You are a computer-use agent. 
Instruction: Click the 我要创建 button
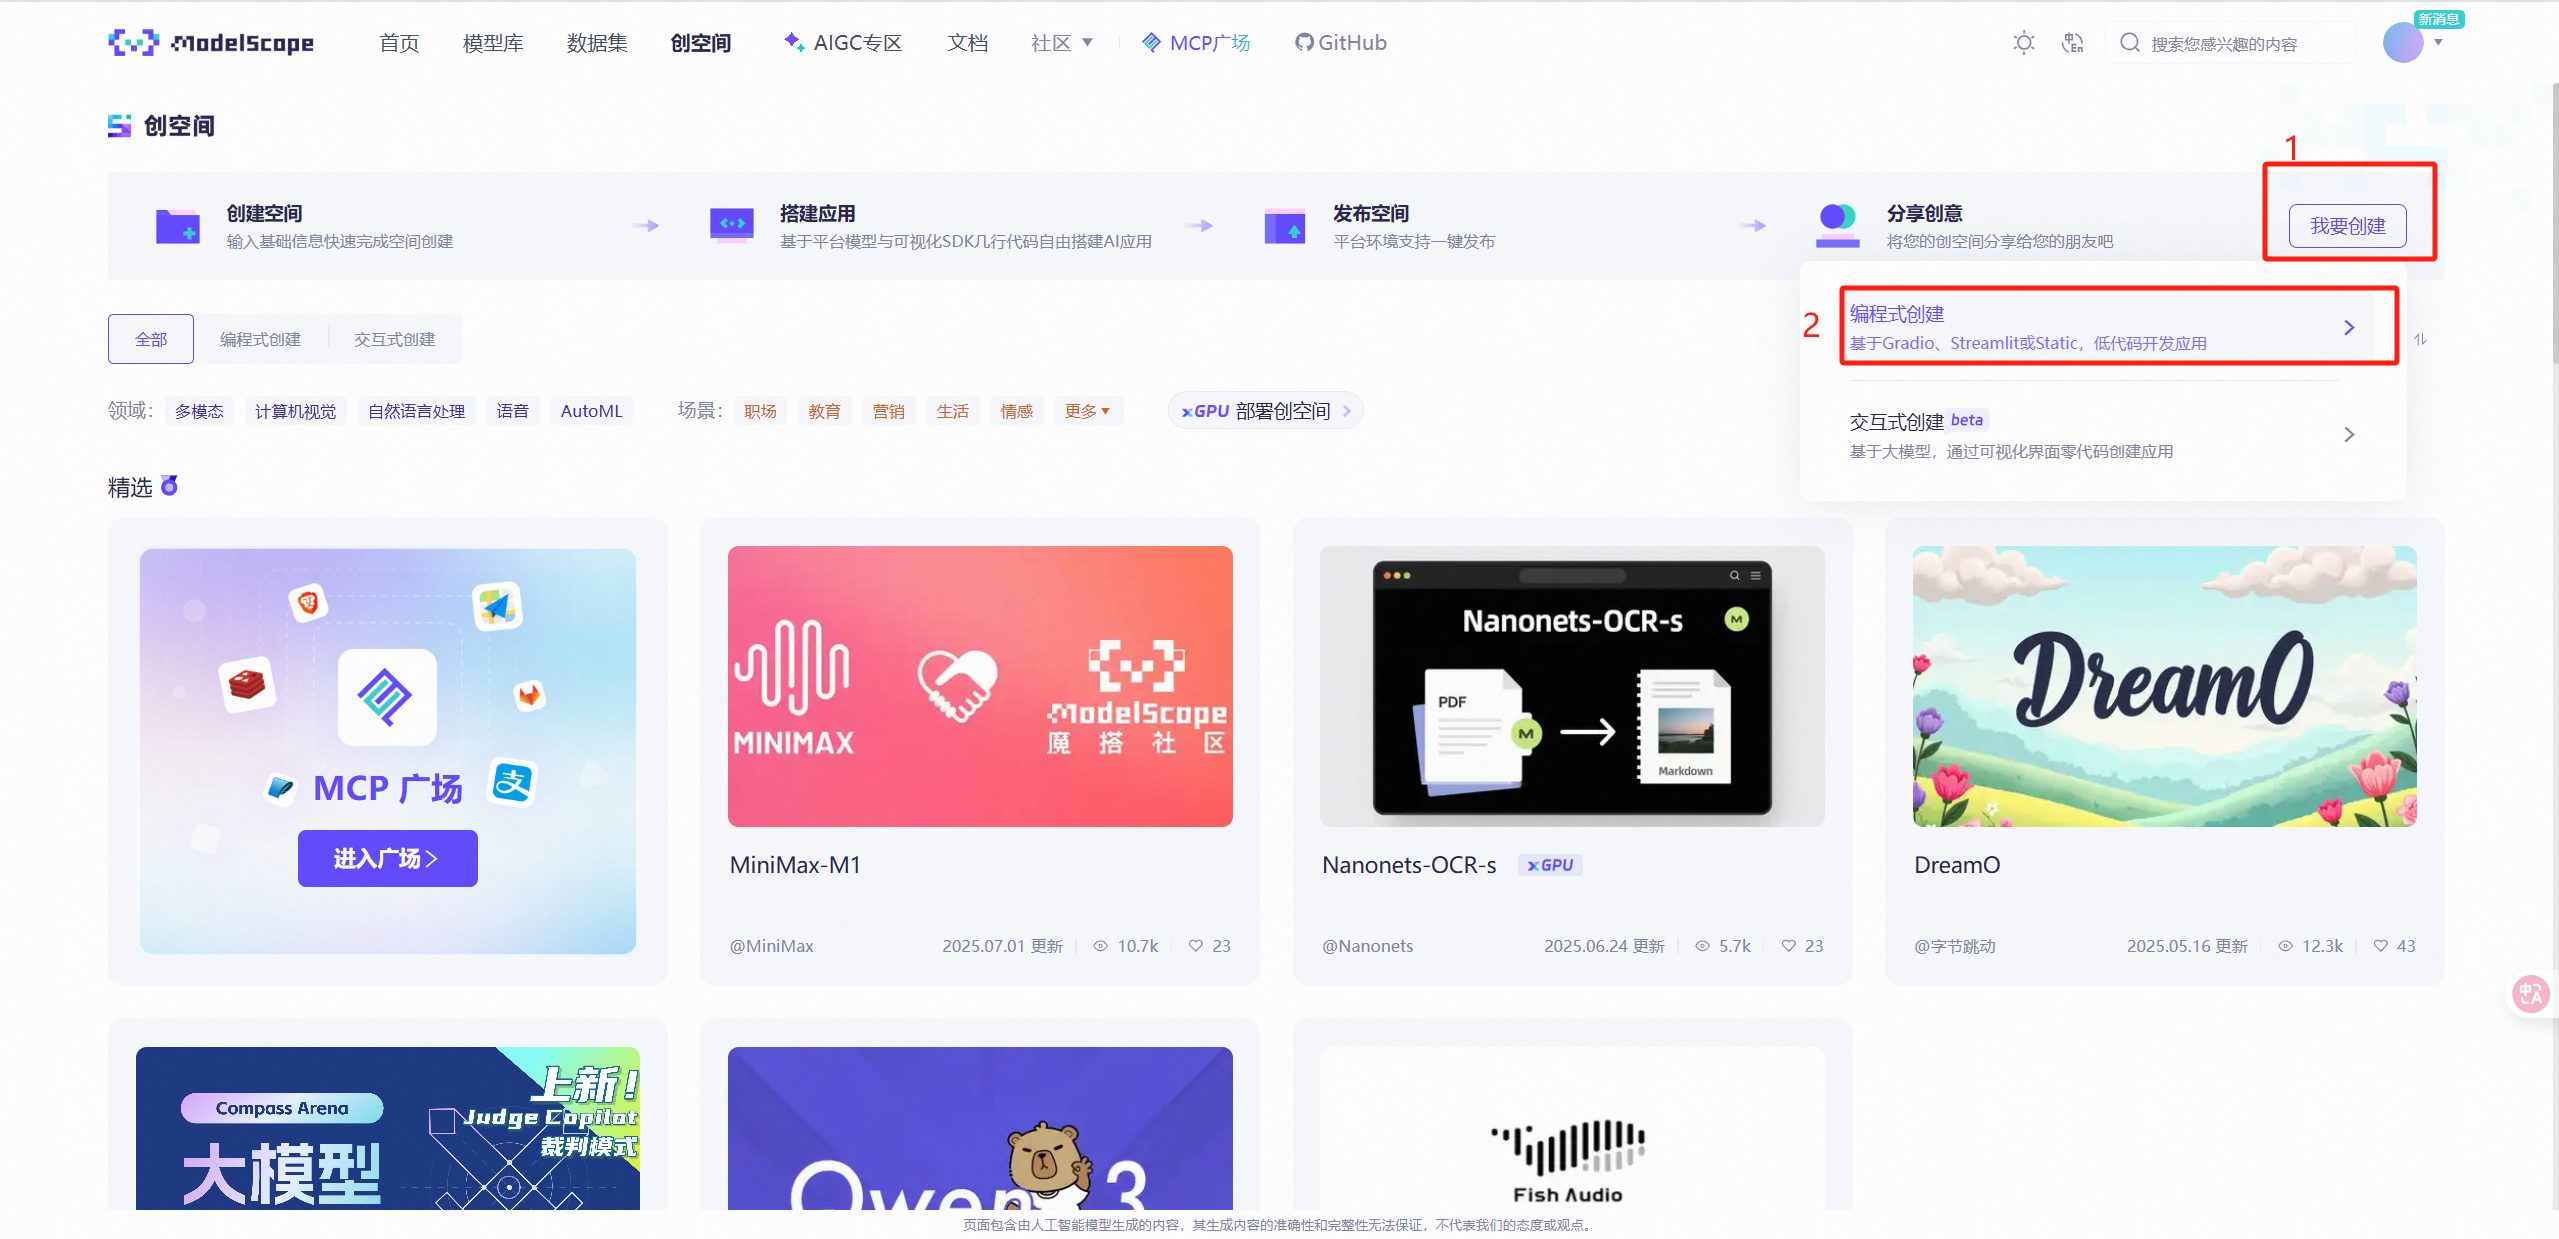tap(2348, 226)
